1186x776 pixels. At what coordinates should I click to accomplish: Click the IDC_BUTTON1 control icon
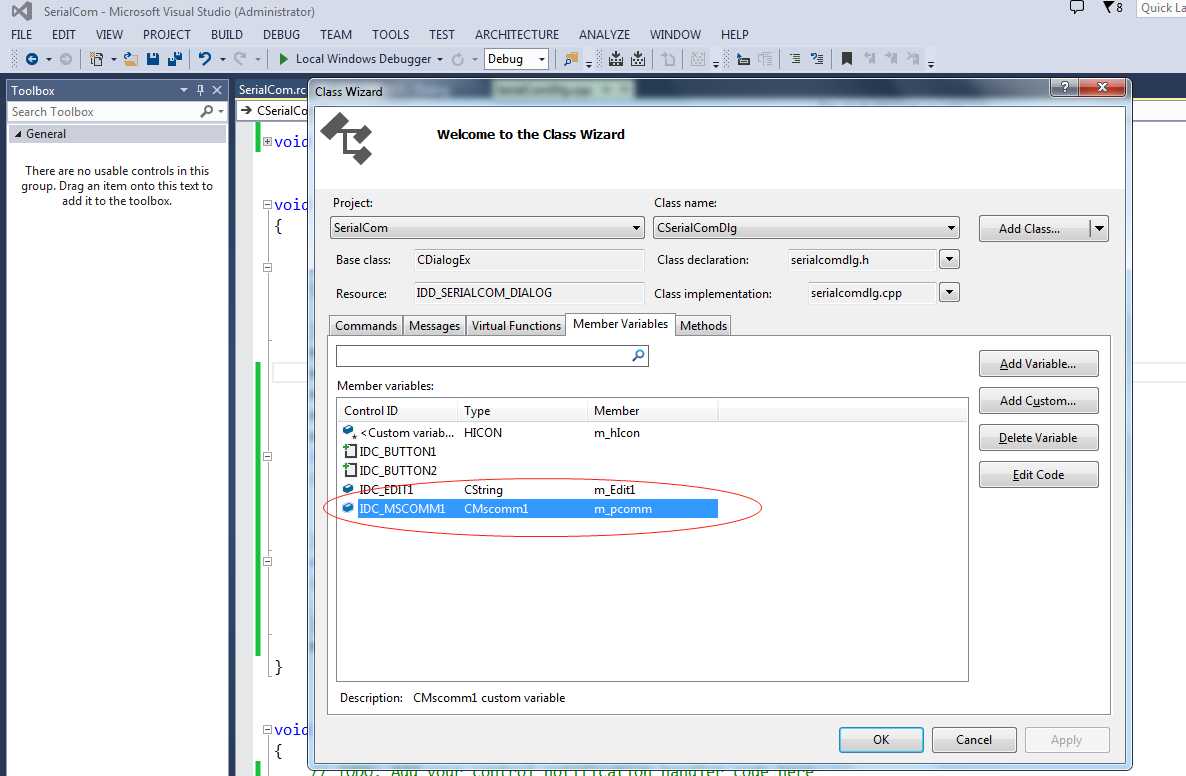click(x=350, y=451)
